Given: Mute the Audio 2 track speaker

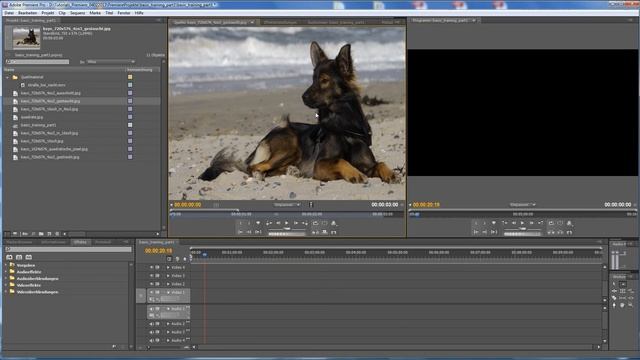Looking at the screenshot, I should [x=151, y=324].
